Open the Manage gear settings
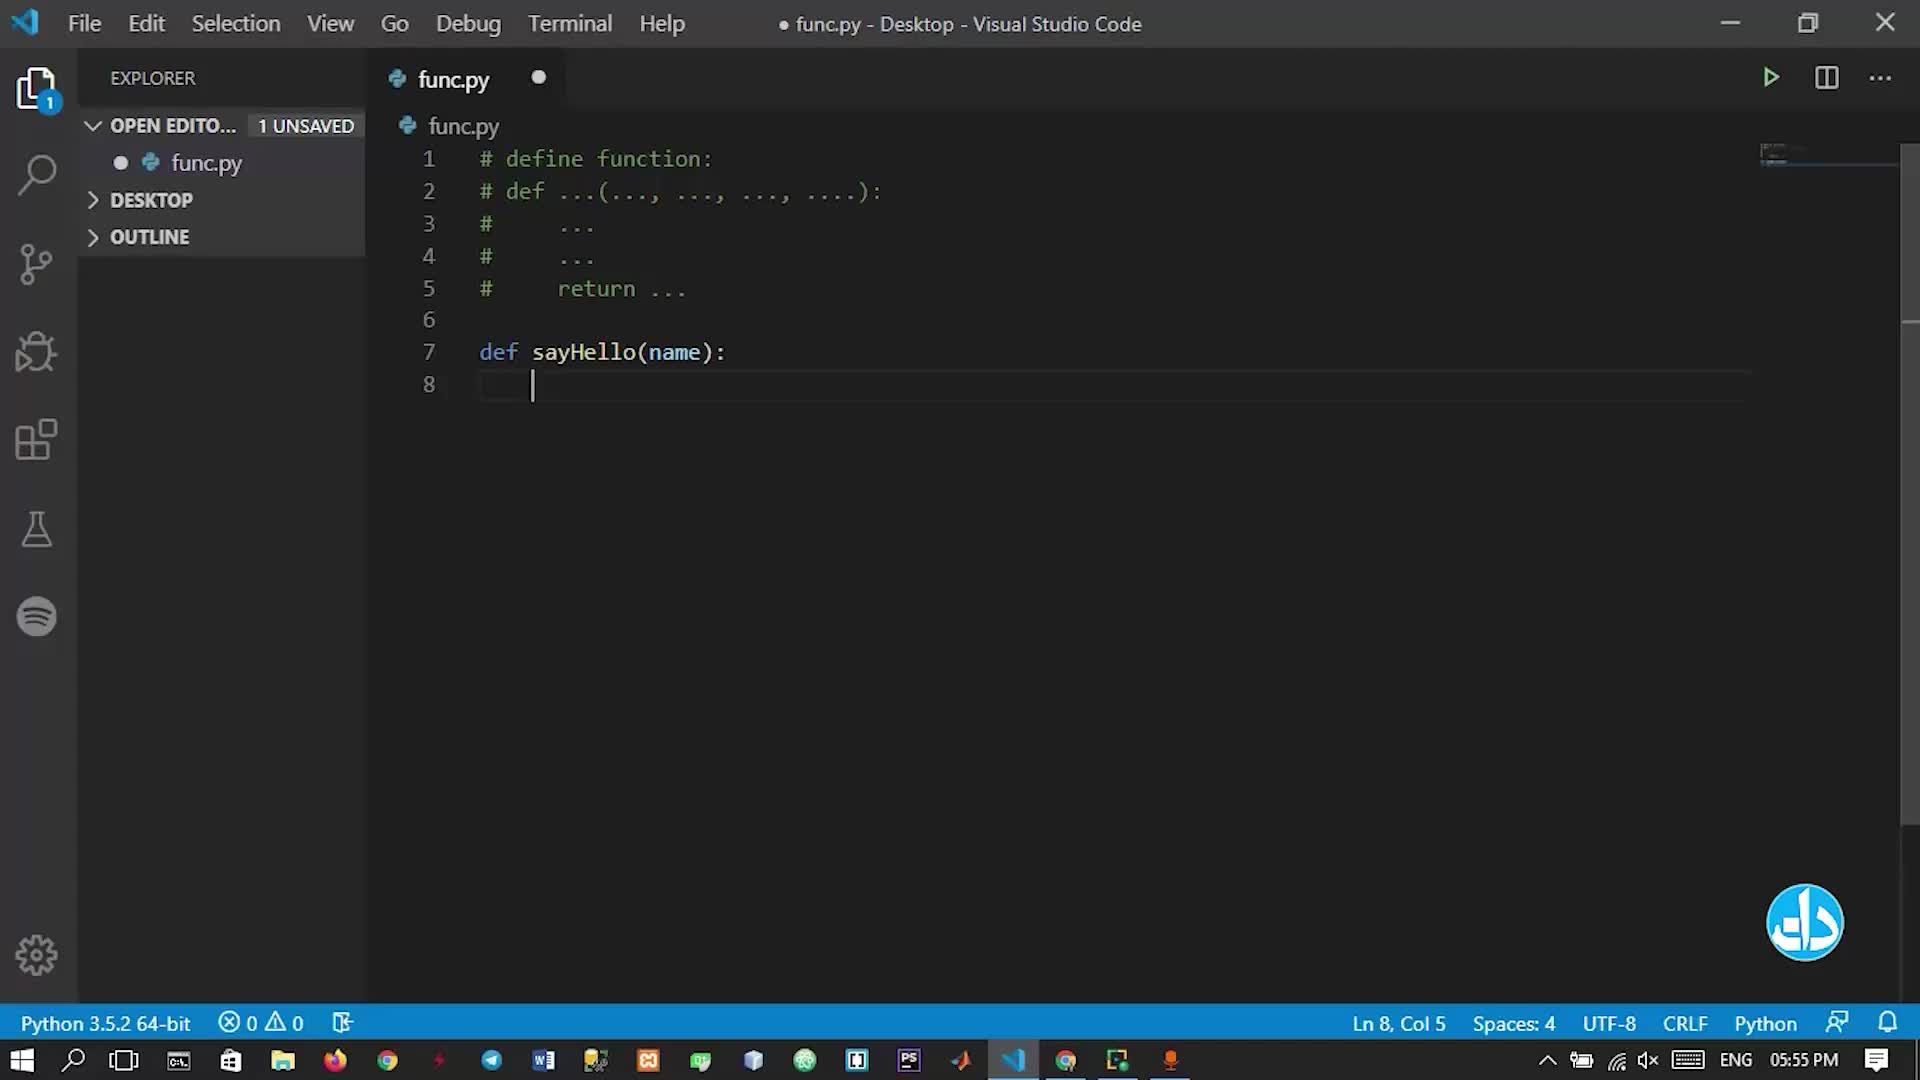 tap(37, 955)
